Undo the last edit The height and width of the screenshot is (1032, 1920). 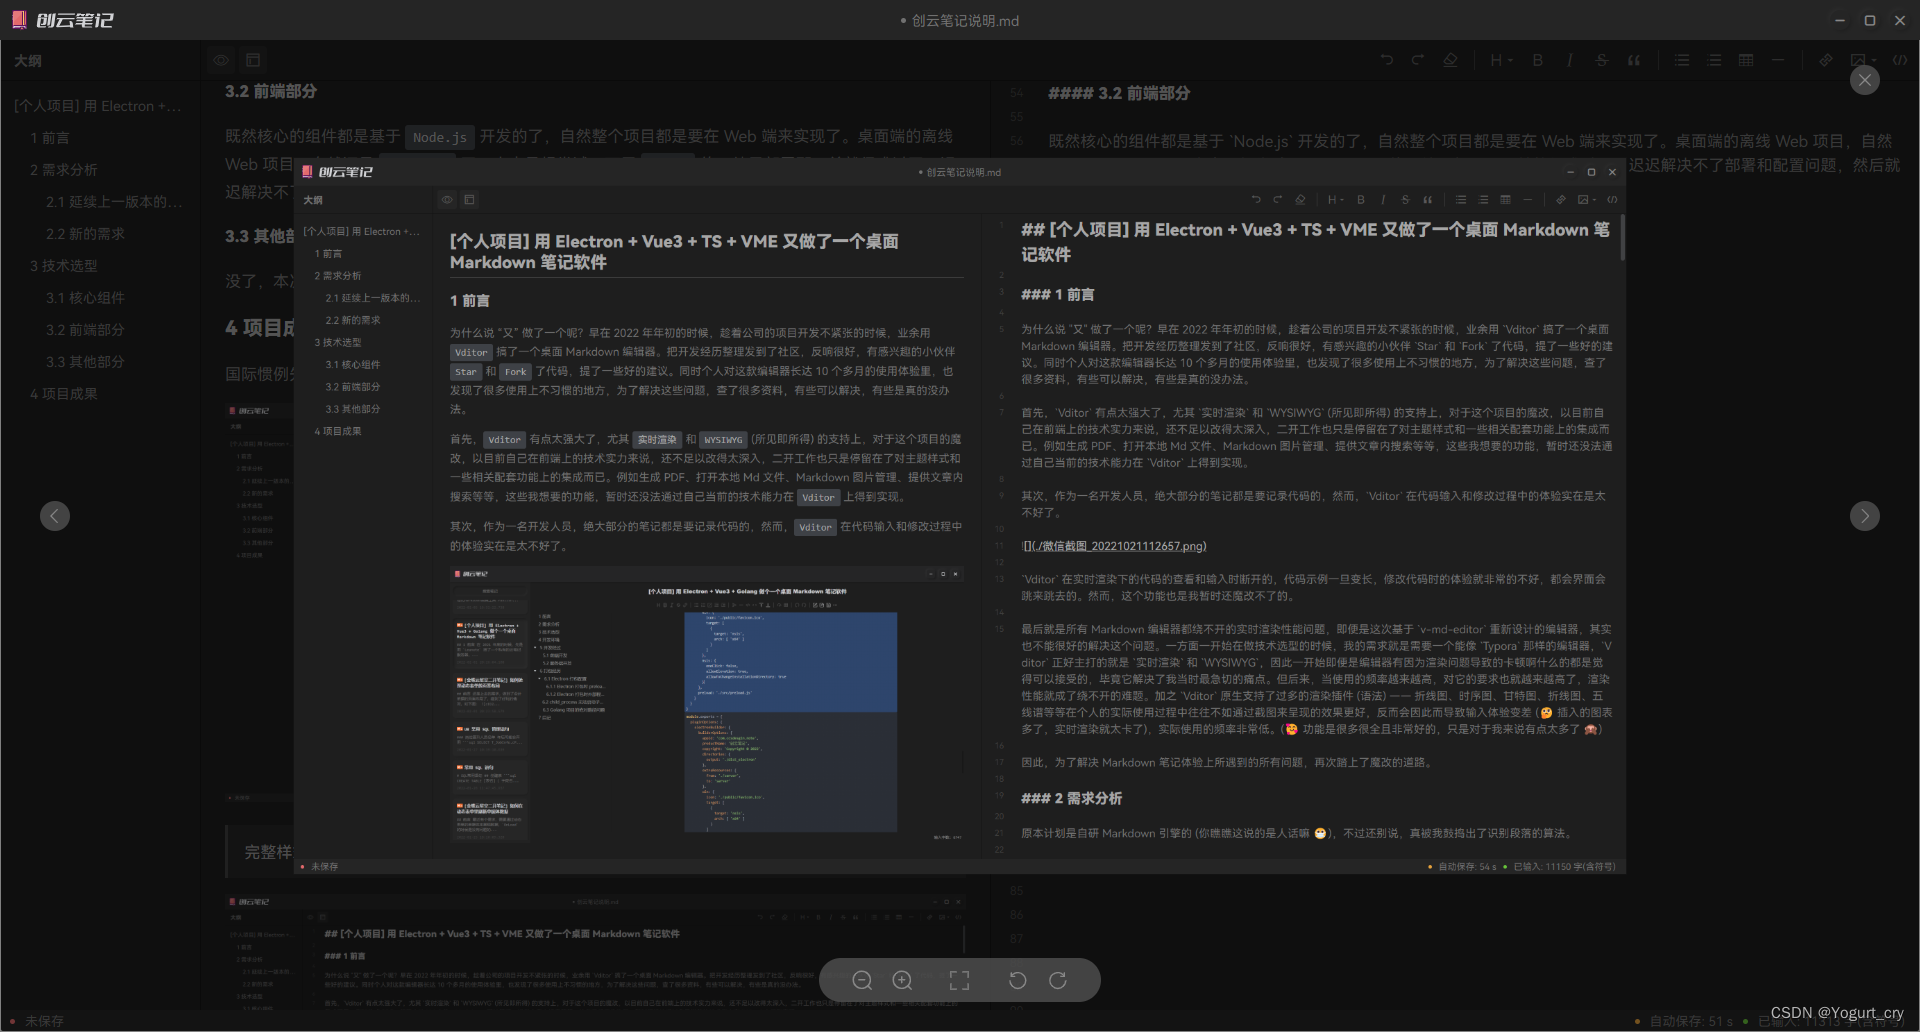coord(1386,60)
